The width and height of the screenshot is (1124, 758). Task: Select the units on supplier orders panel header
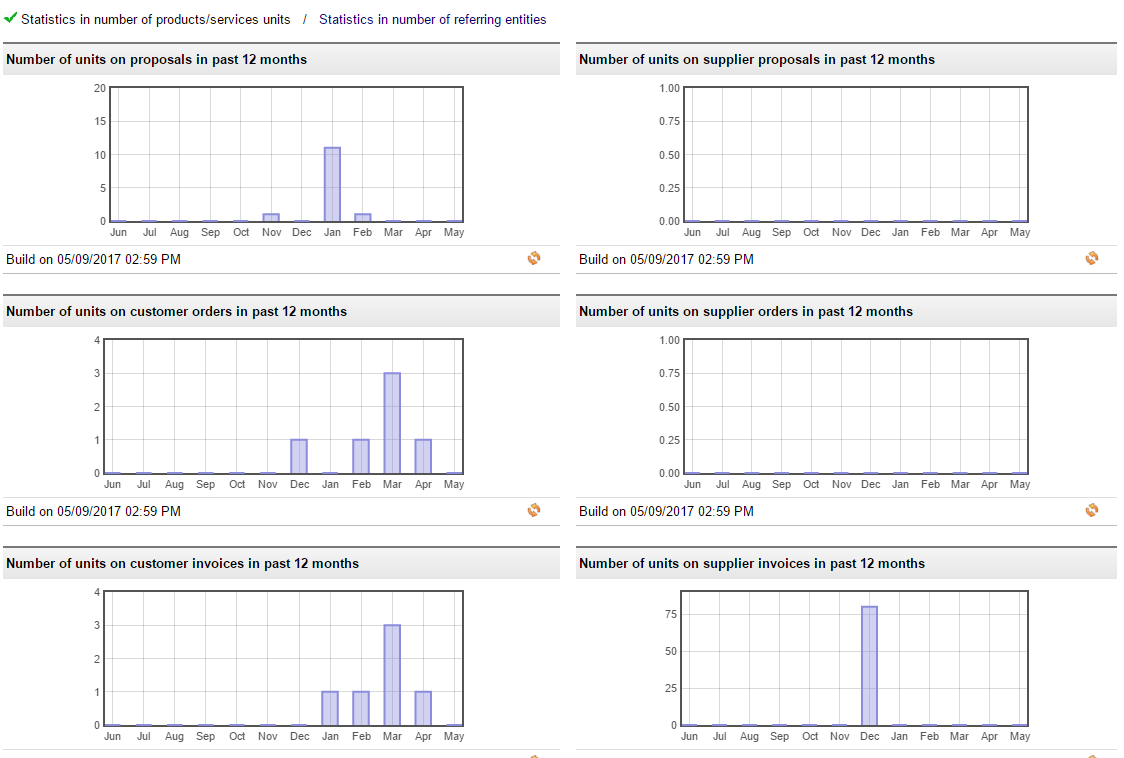click(746, 311)
